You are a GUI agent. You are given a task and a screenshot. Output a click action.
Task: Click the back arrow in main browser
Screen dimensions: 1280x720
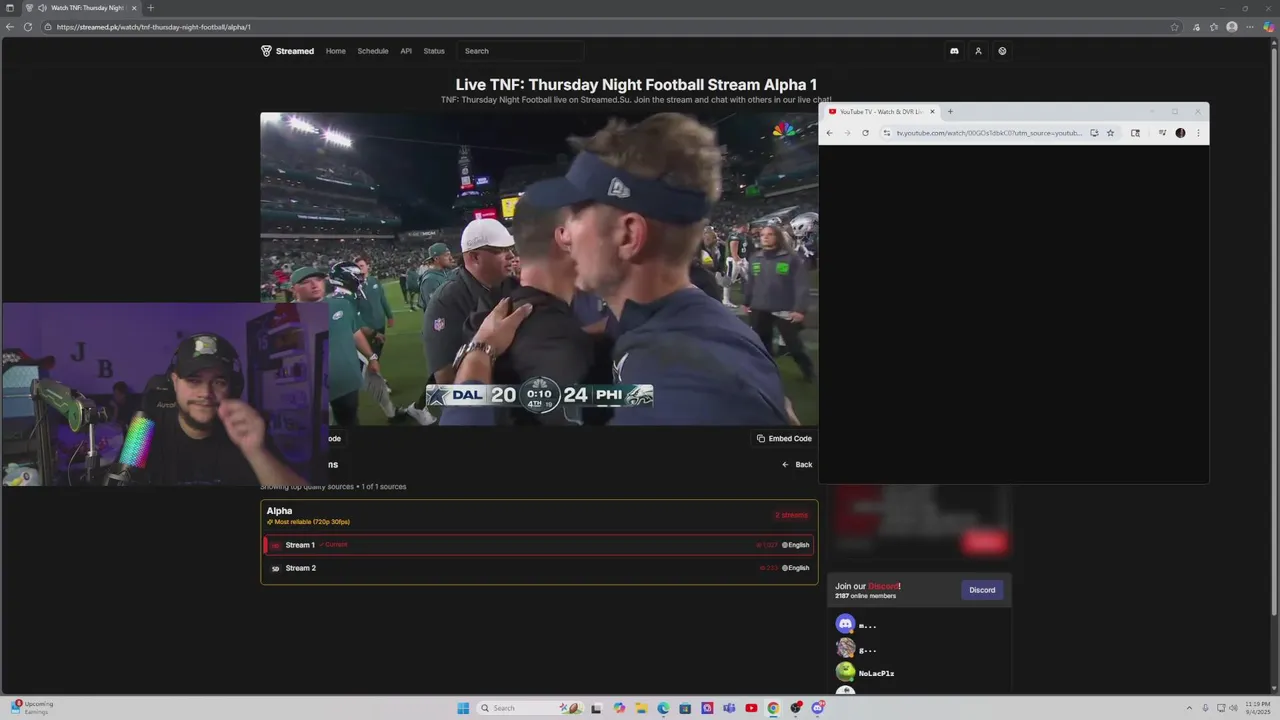click(x=10, y=27)
